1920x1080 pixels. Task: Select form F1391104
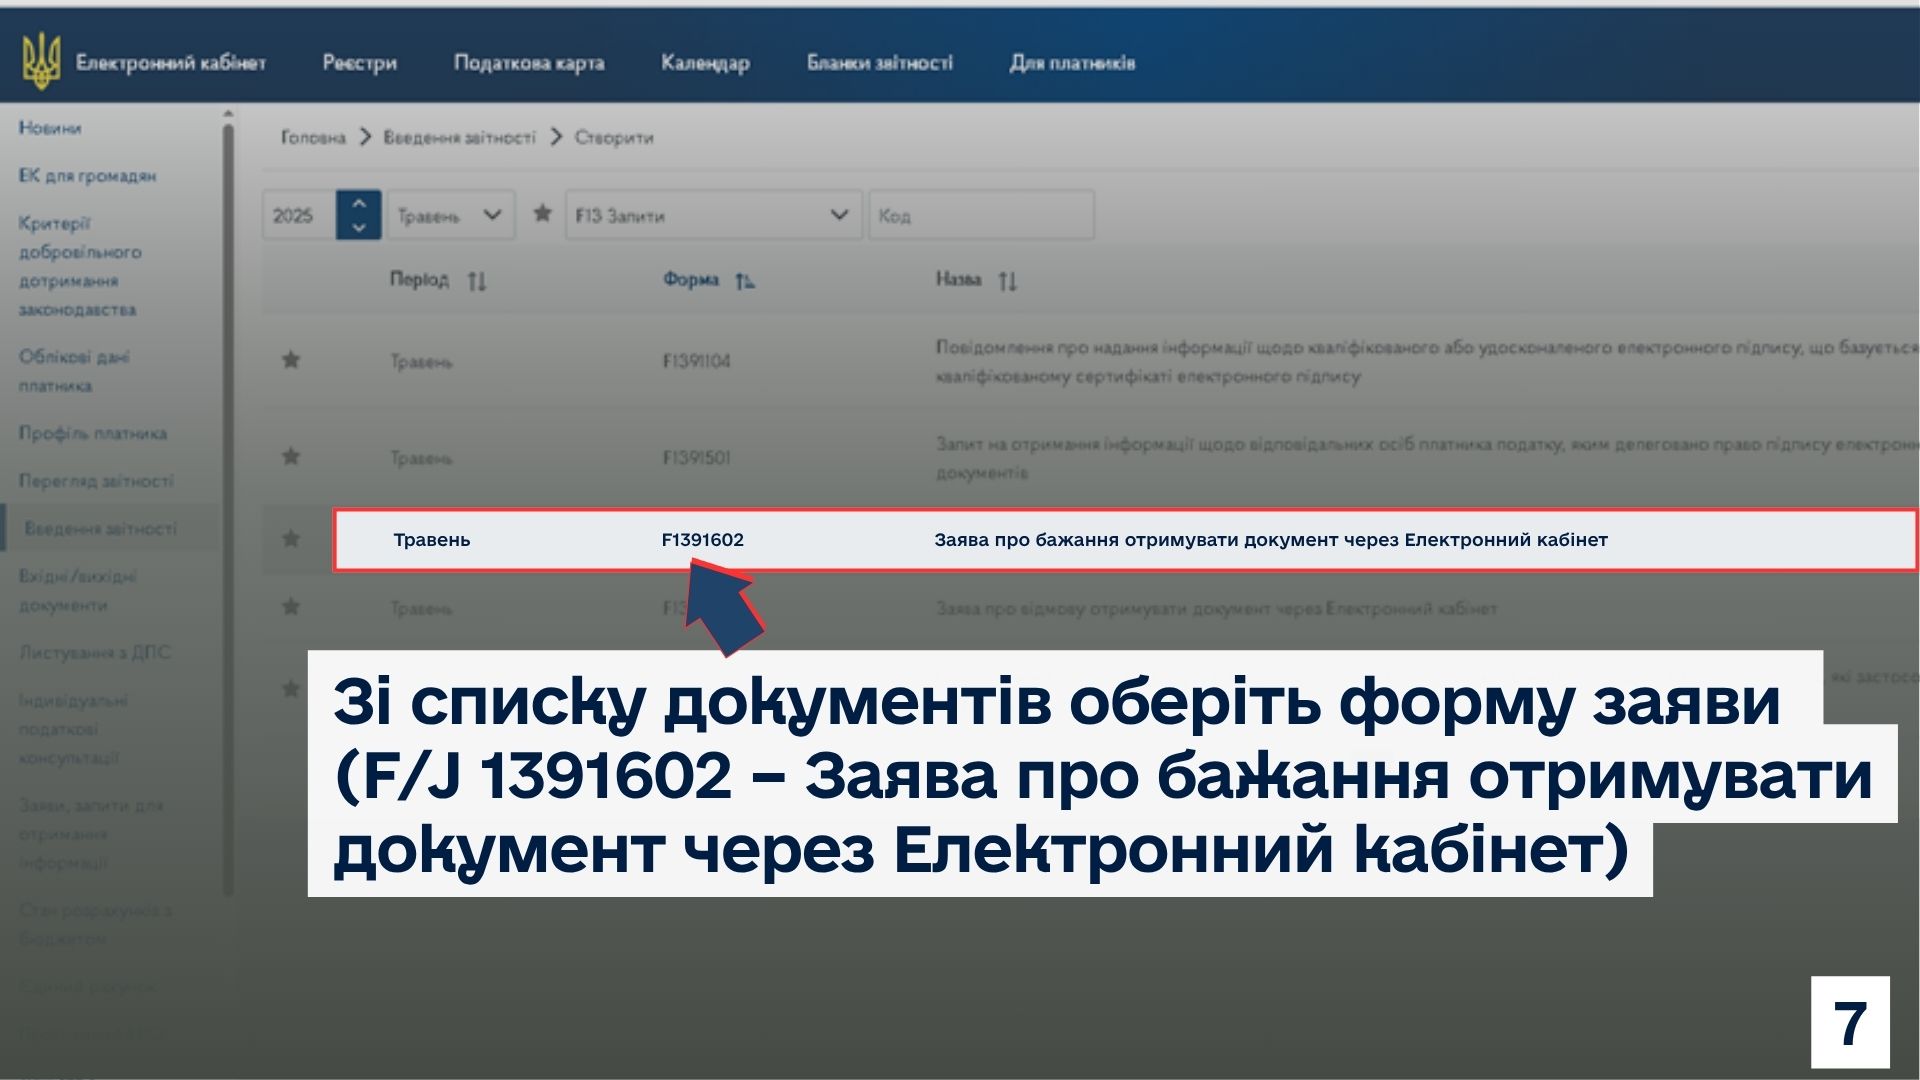(696, 361)
